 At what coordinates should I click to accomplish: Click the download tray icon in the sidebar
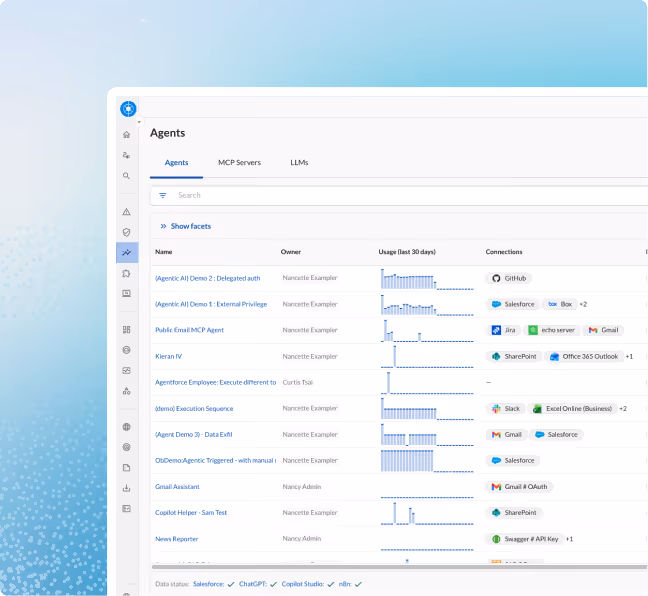click(x=126, y=488)
